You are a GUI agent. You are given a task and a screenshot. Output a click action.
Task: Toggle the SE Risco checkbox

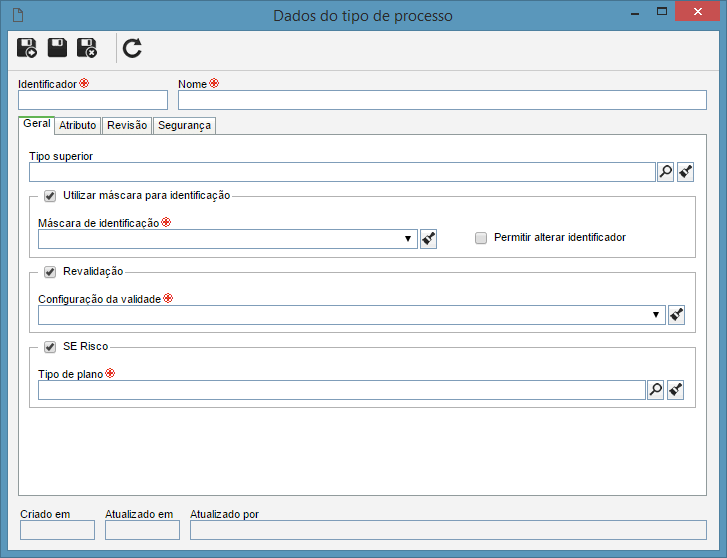pyautogui.click(x=50, y=347)
